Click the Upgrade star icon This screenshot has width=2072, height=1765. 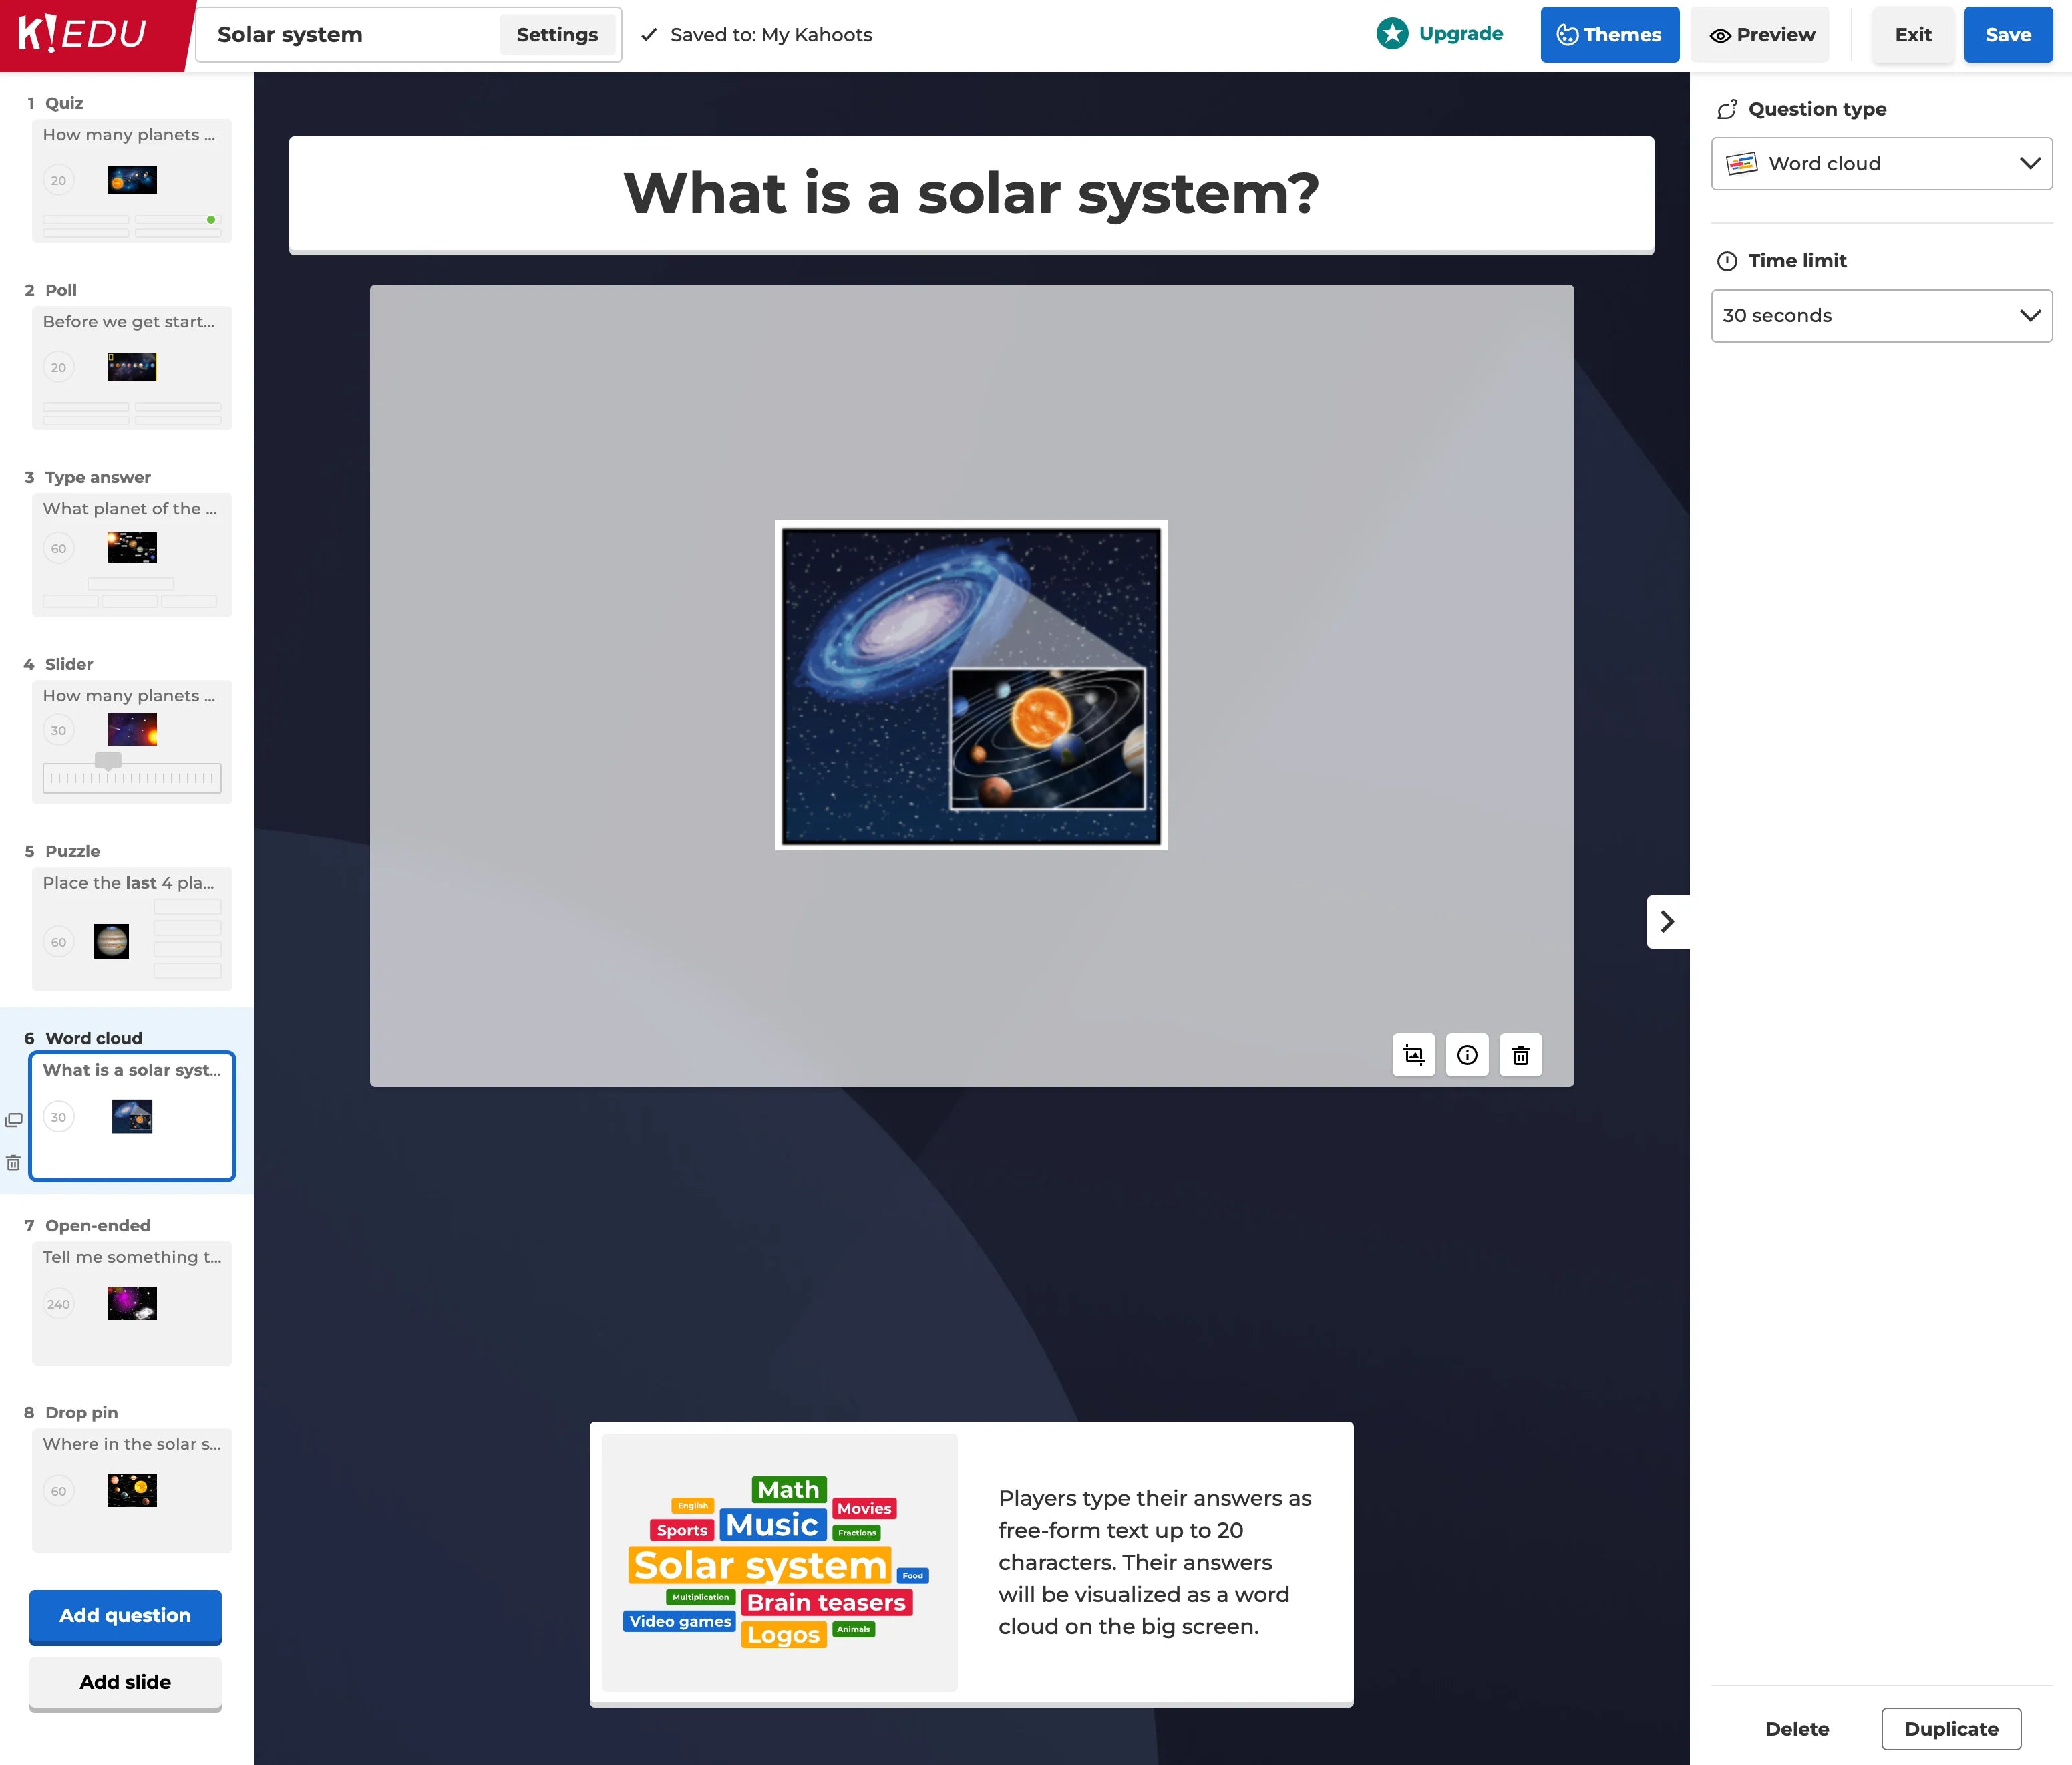(1392, 34)
